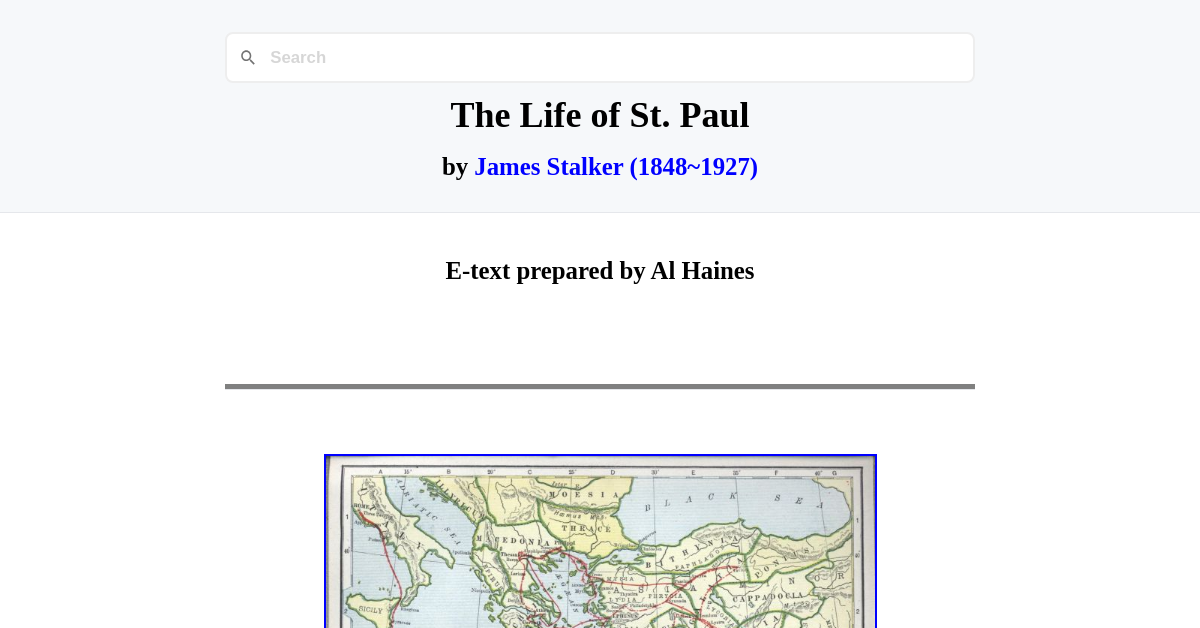The width and height of the screenshot is (1200, 628).
Task: Click SICILY on the map
Action: [x=371, y=609]
